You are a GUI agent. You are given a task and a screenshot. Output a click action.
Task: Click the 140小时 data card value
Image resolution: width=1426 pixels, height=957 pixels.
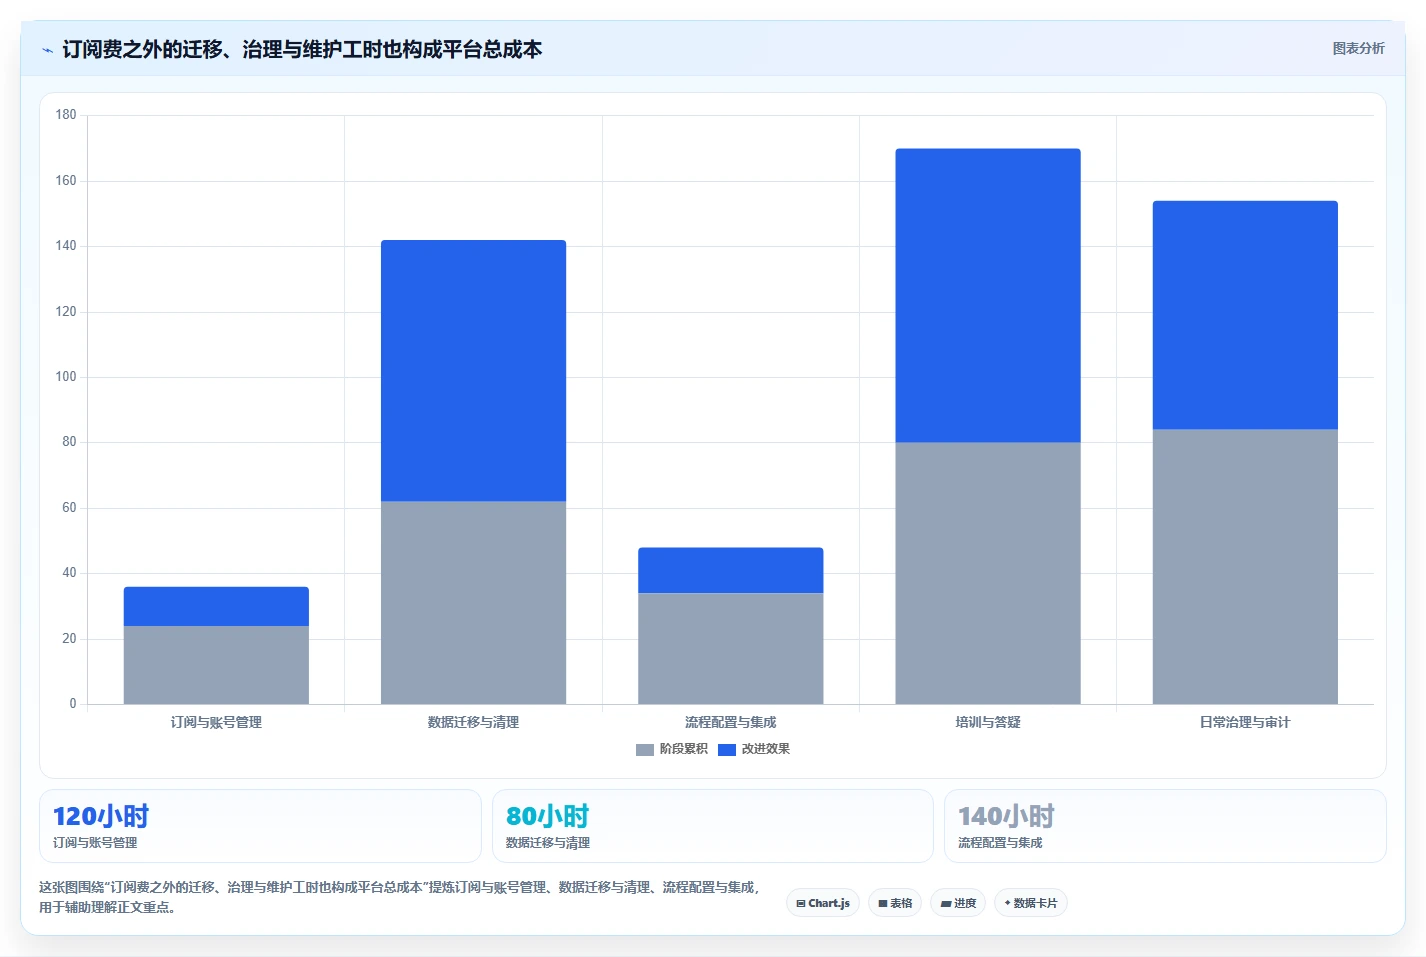(1006, 816)
